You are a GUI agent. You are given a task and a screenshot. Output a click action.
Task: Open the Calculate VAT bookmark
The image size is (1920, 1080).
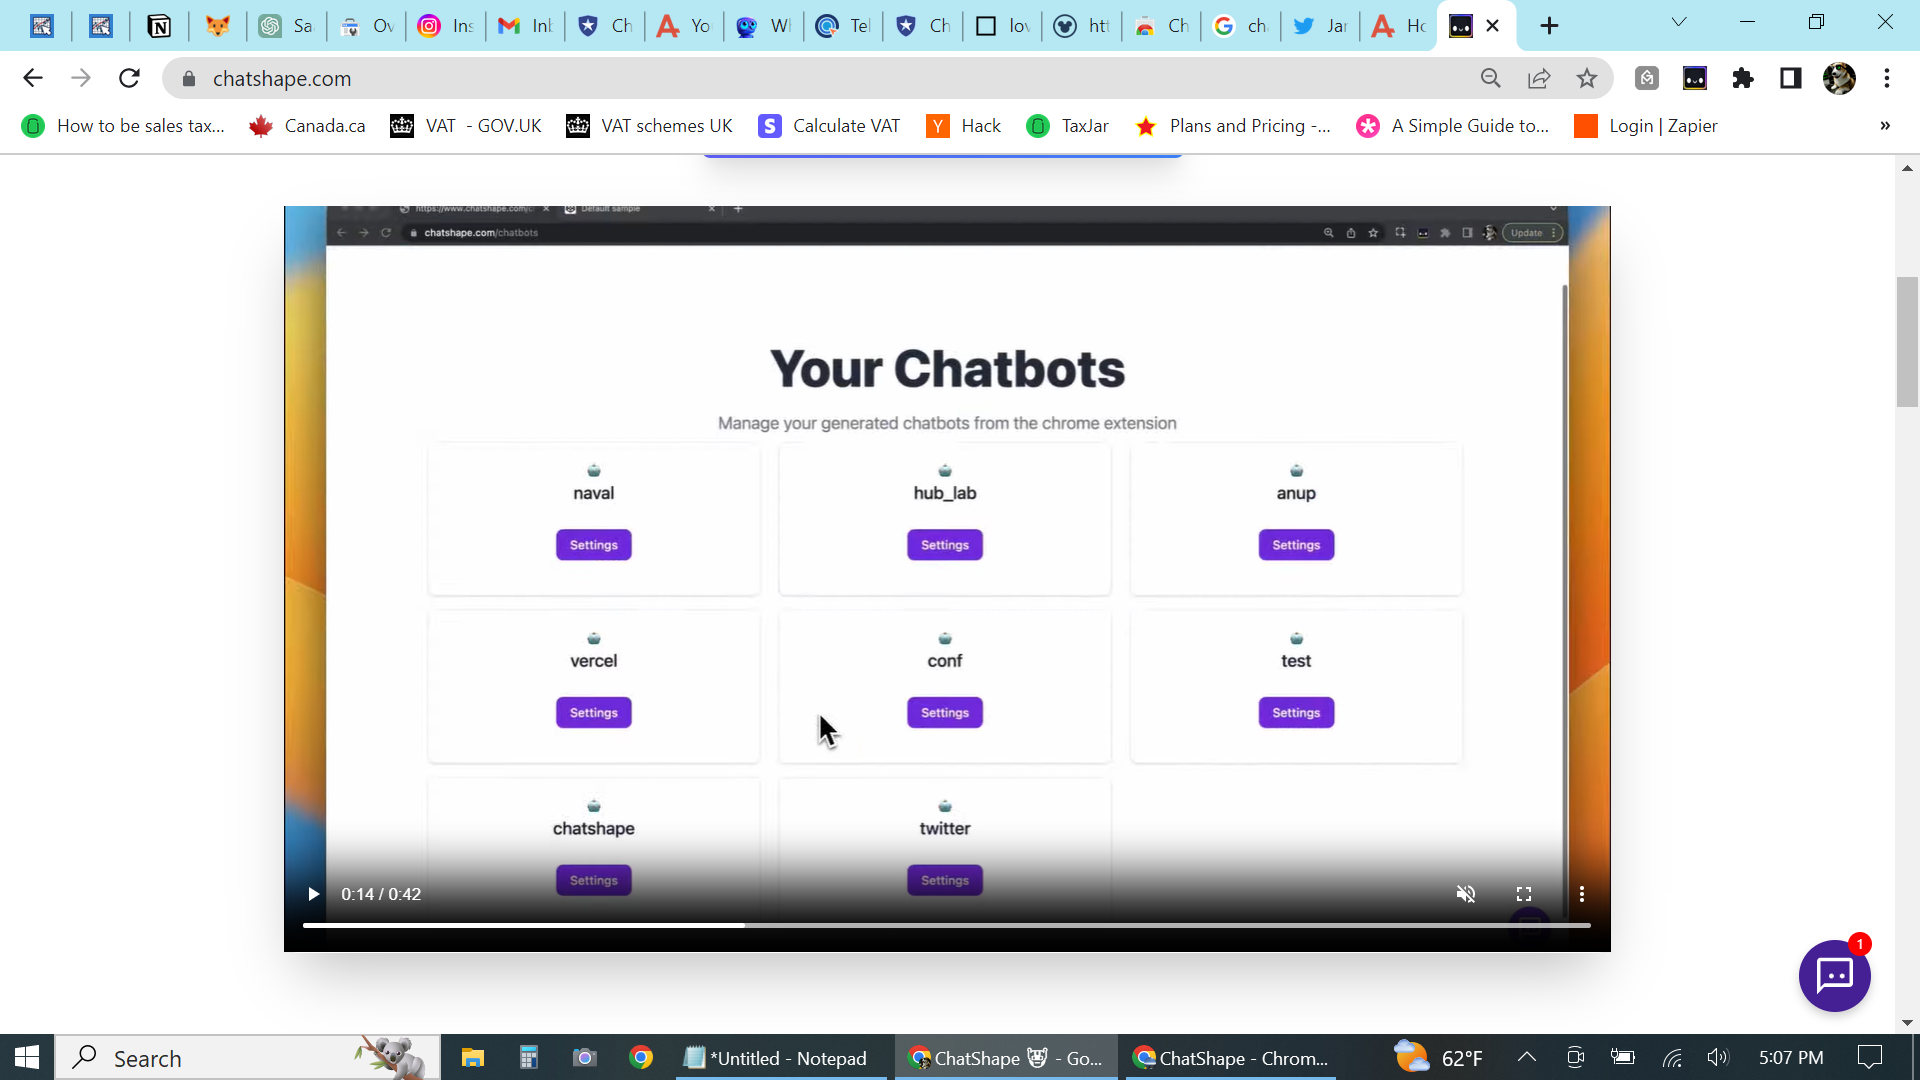point(829,126)
